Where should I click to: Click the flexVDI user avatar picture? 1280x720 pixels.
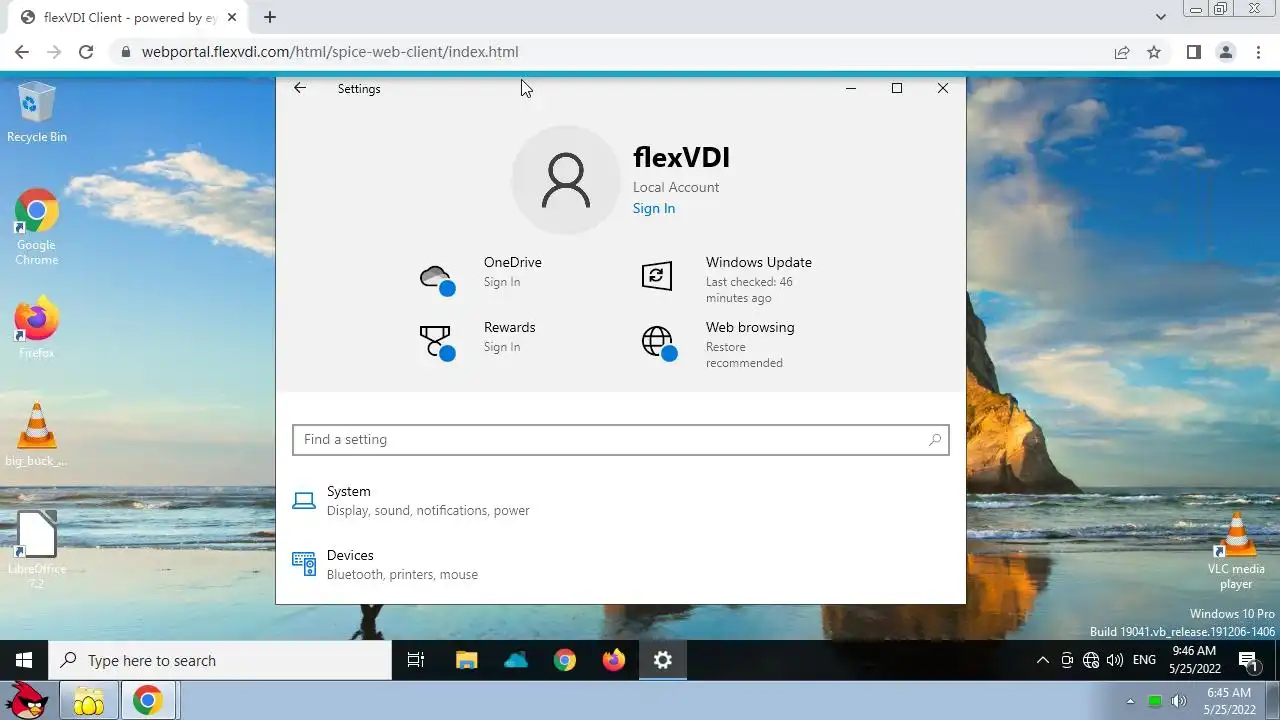tap(566, 180)
